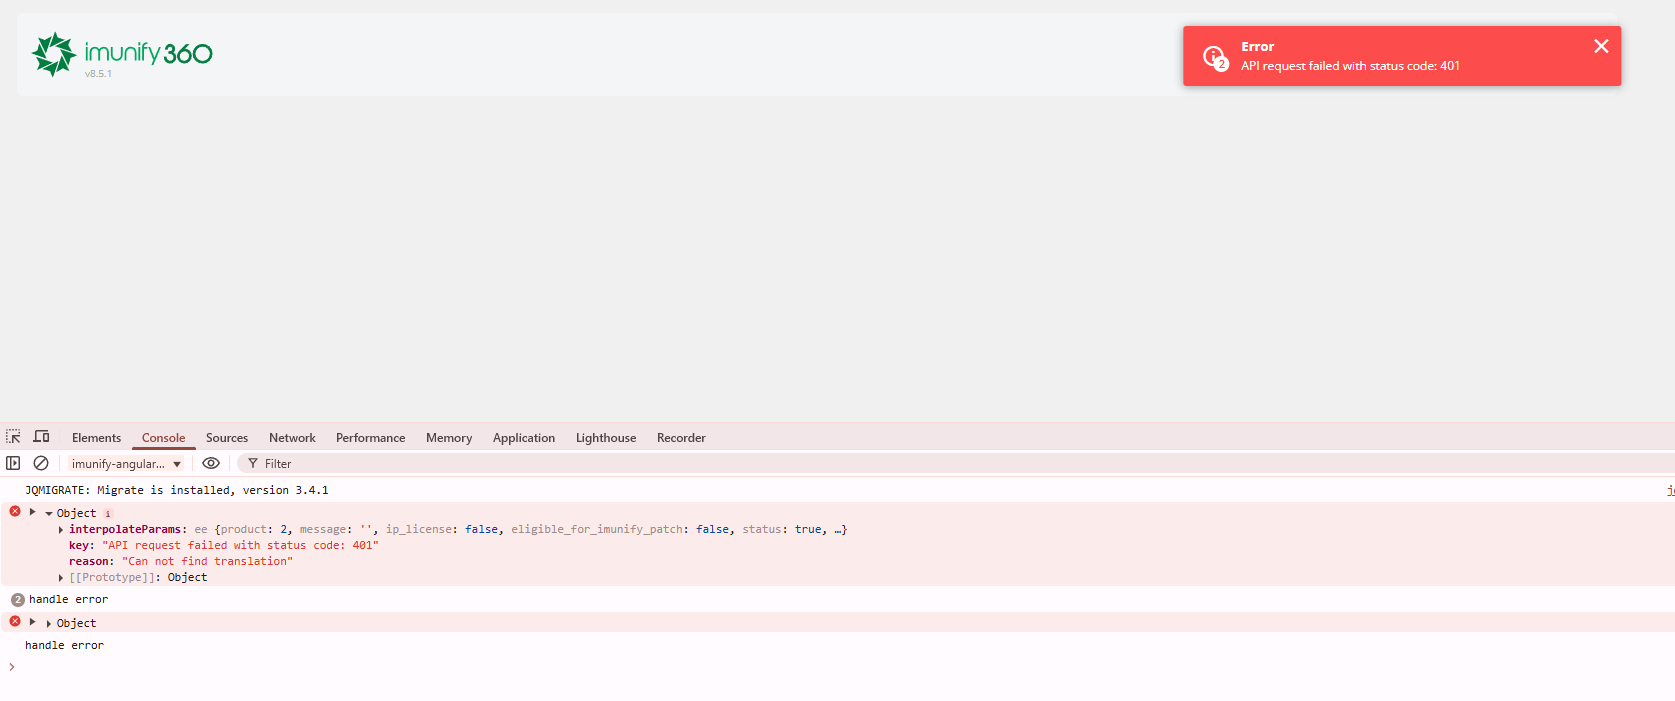Expand the interpolateParams property
Image resolution: width=1675 pixels, height=701 pixels.
pos(61,530)
